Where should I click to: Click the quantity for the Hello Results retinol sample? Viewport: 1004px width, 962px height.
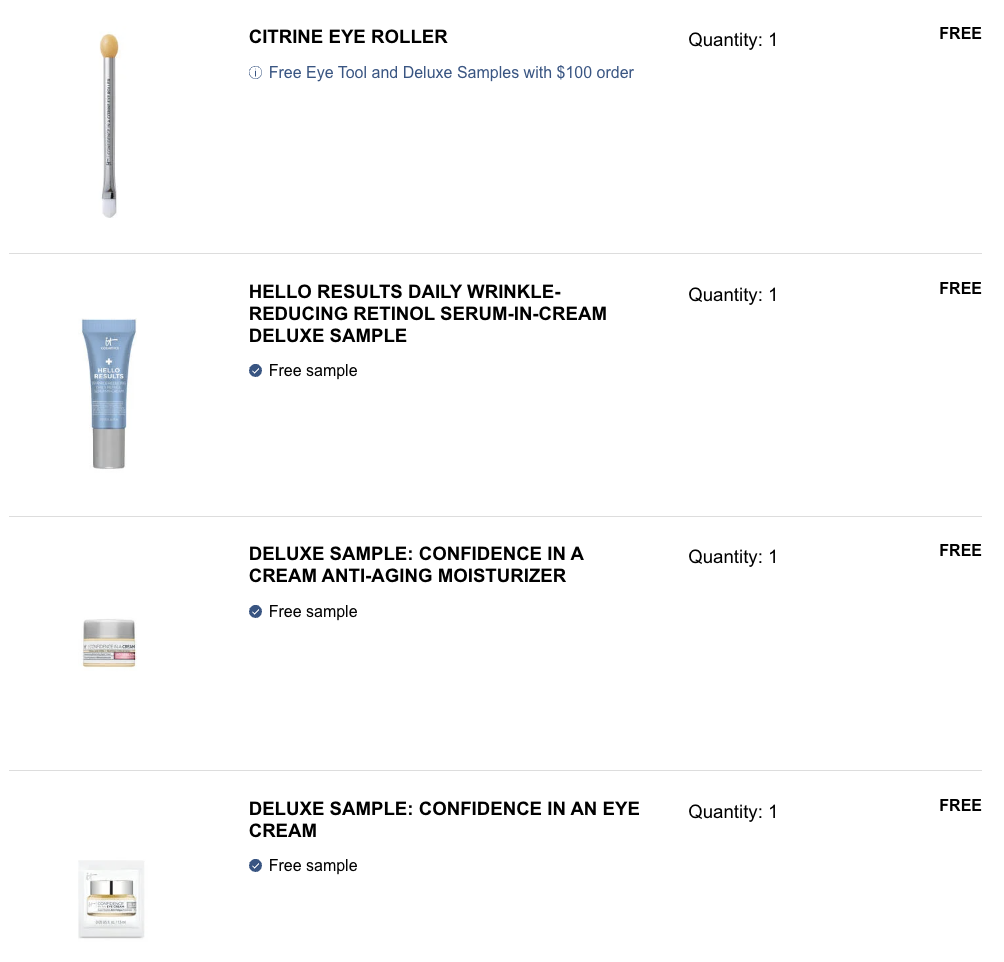click(732, 295)
